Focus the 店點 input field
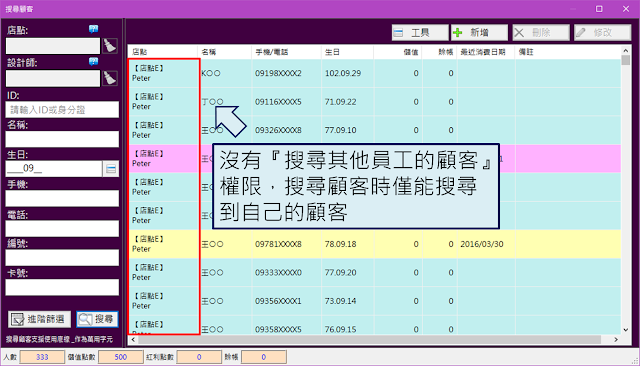Screen dimensions: 640x366 coord(53,46)
